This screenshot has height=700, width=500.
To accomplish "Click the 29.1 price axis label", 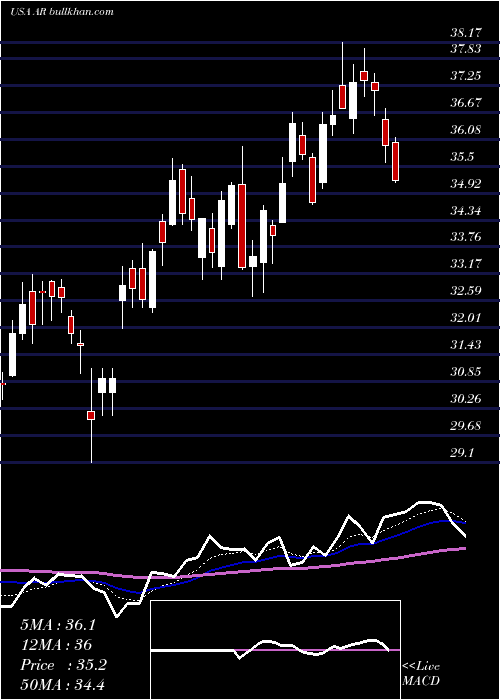I will (462, 453).
